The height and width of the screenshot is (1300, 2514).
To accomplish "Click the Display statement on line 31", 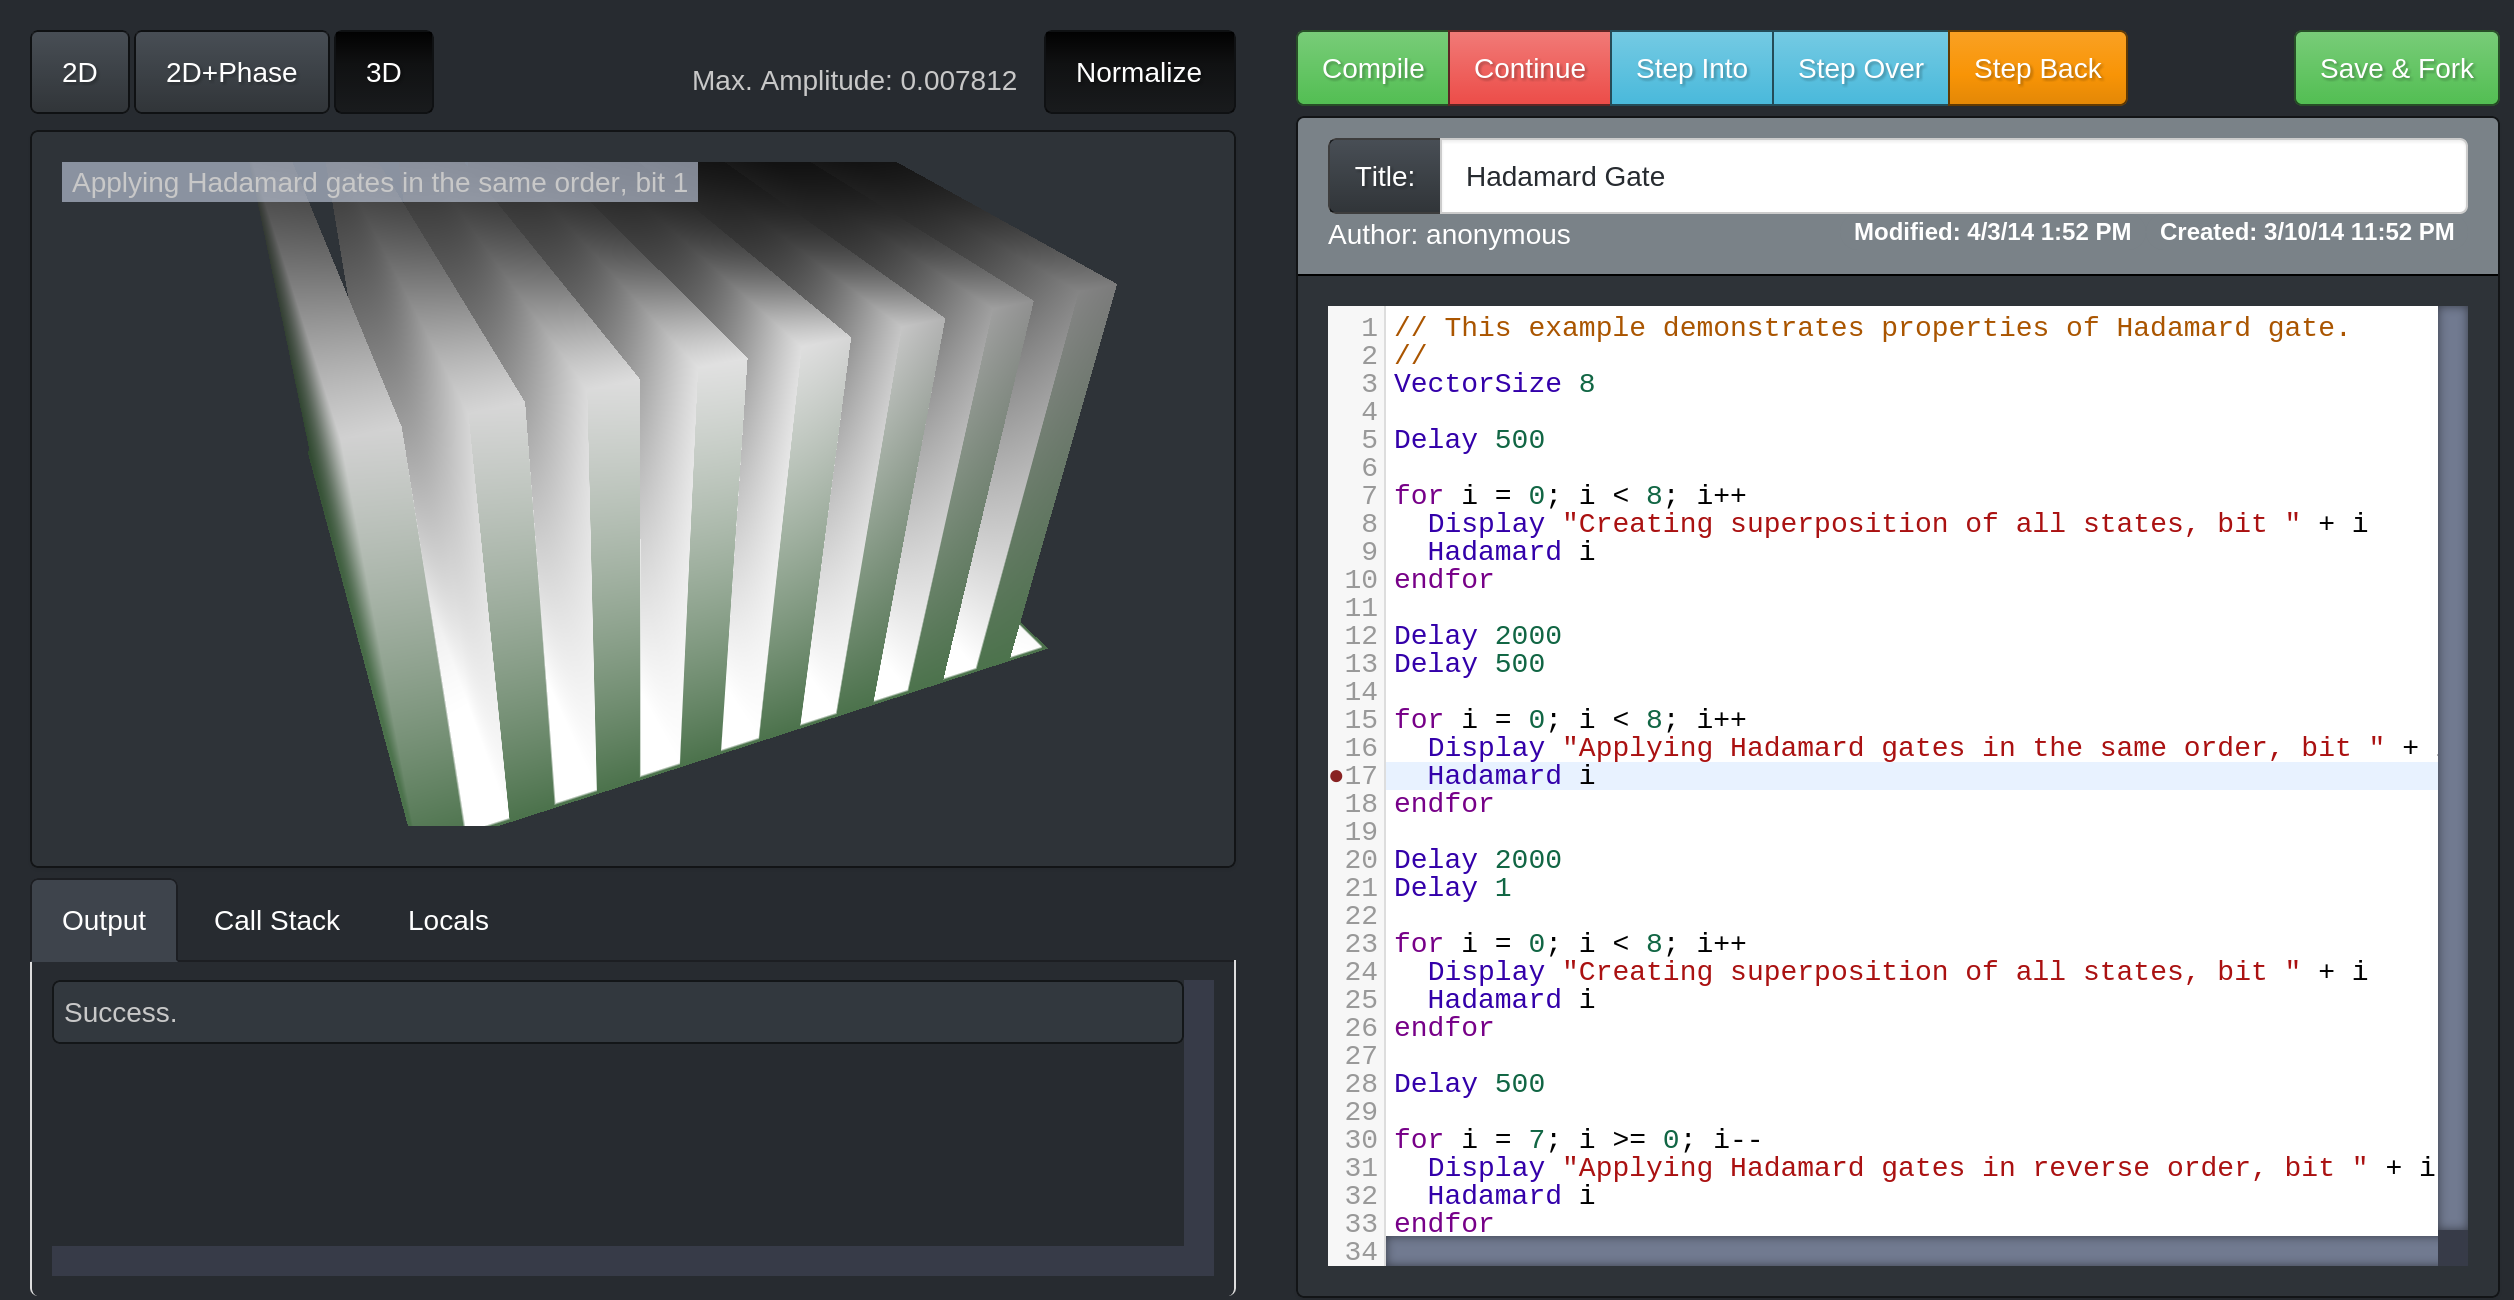I will point(1931,1168).
